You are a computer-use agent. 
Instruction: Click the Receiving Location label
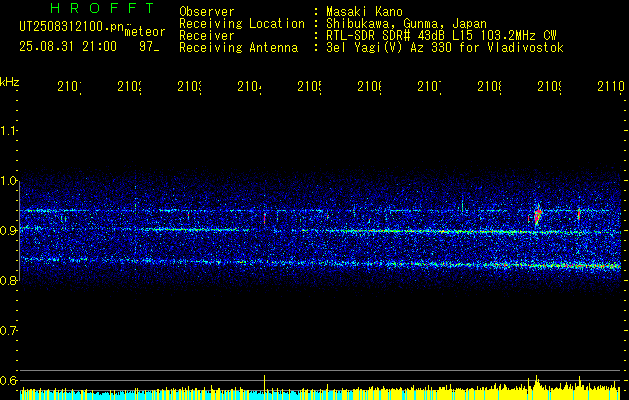[x=242, y=24]
